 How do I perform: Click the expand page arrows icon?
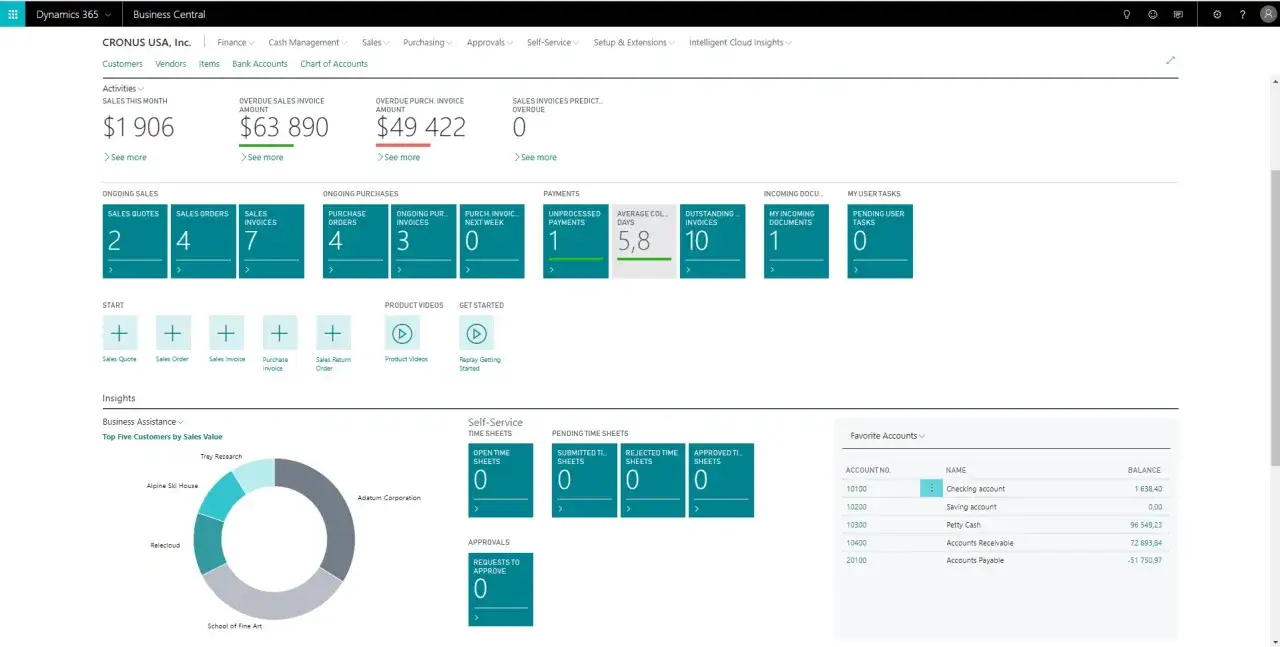(1170, 60)
